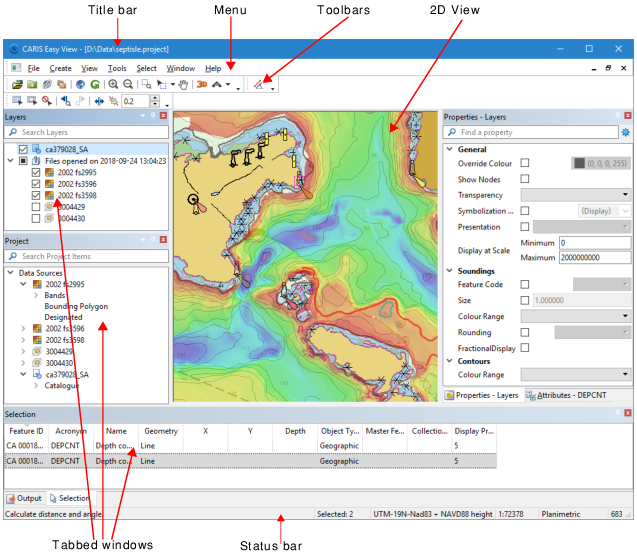Click the Feature ID column header
637x560 pixels.
point(24,431)
